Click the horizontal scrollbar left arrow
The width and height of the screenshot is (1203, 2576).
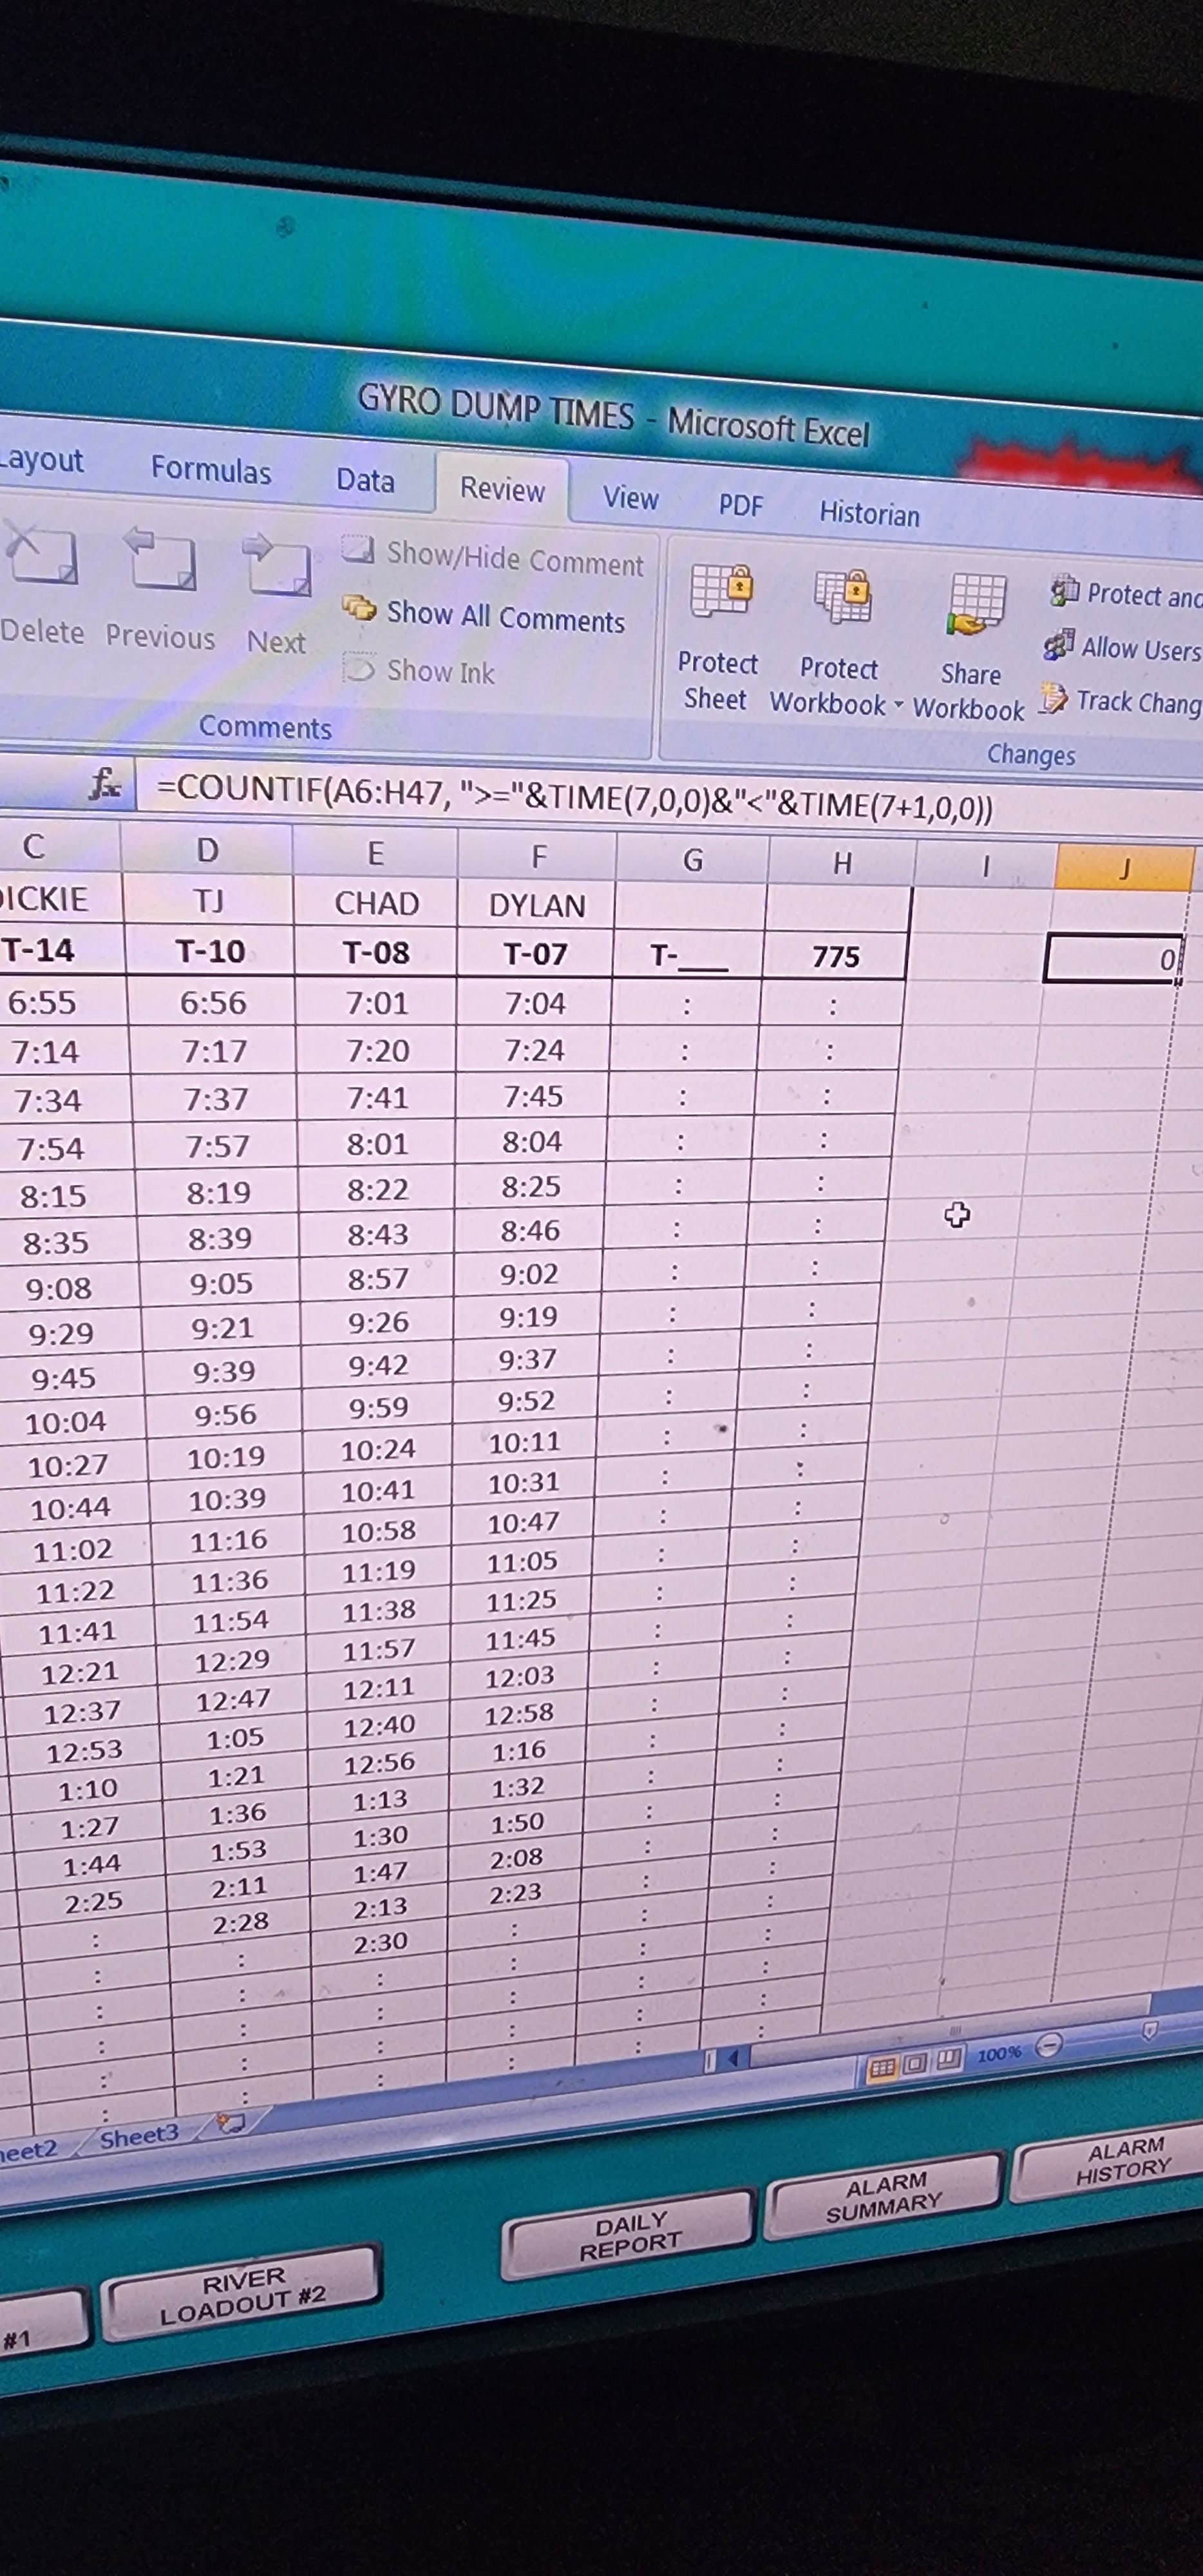click(734, 2058)
